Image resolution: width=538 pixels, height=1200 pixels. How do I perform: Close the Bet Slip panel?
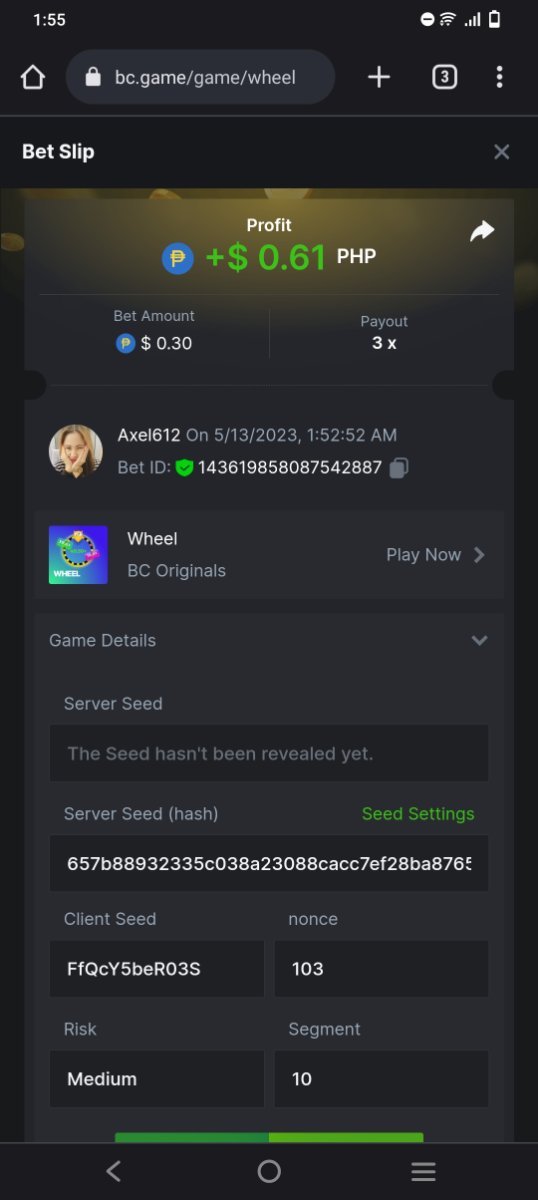pos(502,152)
